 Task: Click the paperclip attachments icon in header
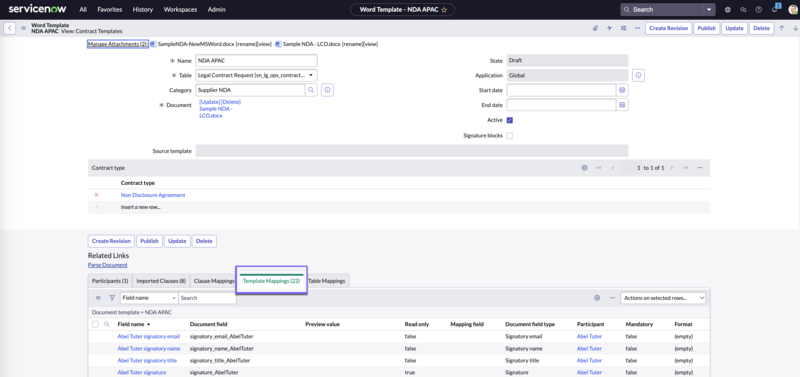click(595, 28)
